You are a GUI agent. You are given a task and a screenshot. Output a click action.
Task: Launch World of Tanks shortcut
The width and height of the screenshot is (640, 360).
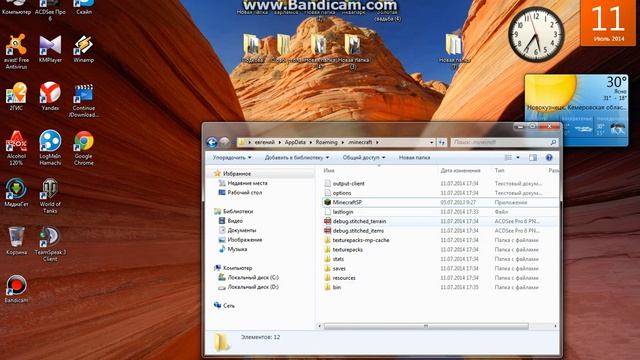(50, 196)
